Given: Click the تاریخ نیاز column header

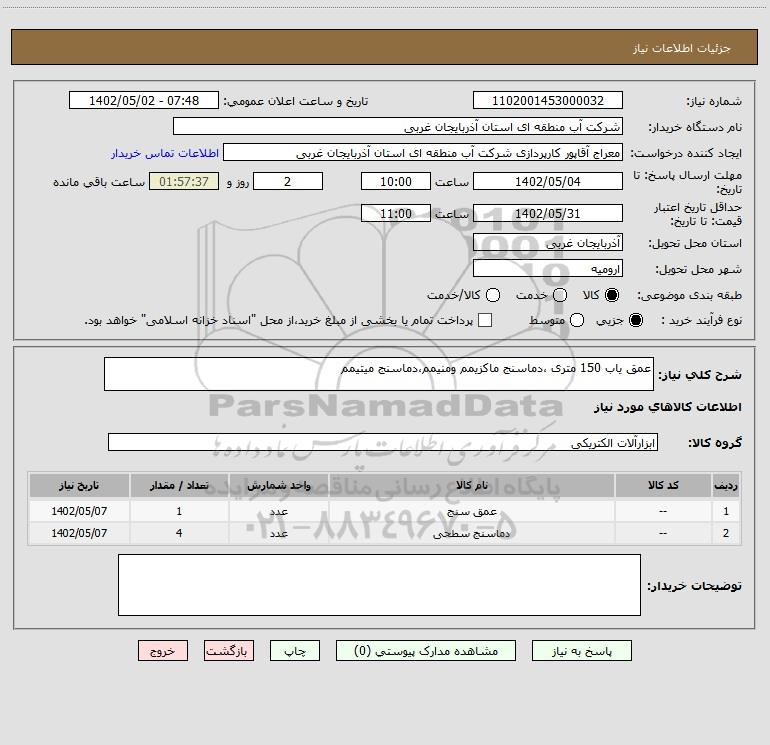Looking at the screenshot, I should click(x=79, y=485).
